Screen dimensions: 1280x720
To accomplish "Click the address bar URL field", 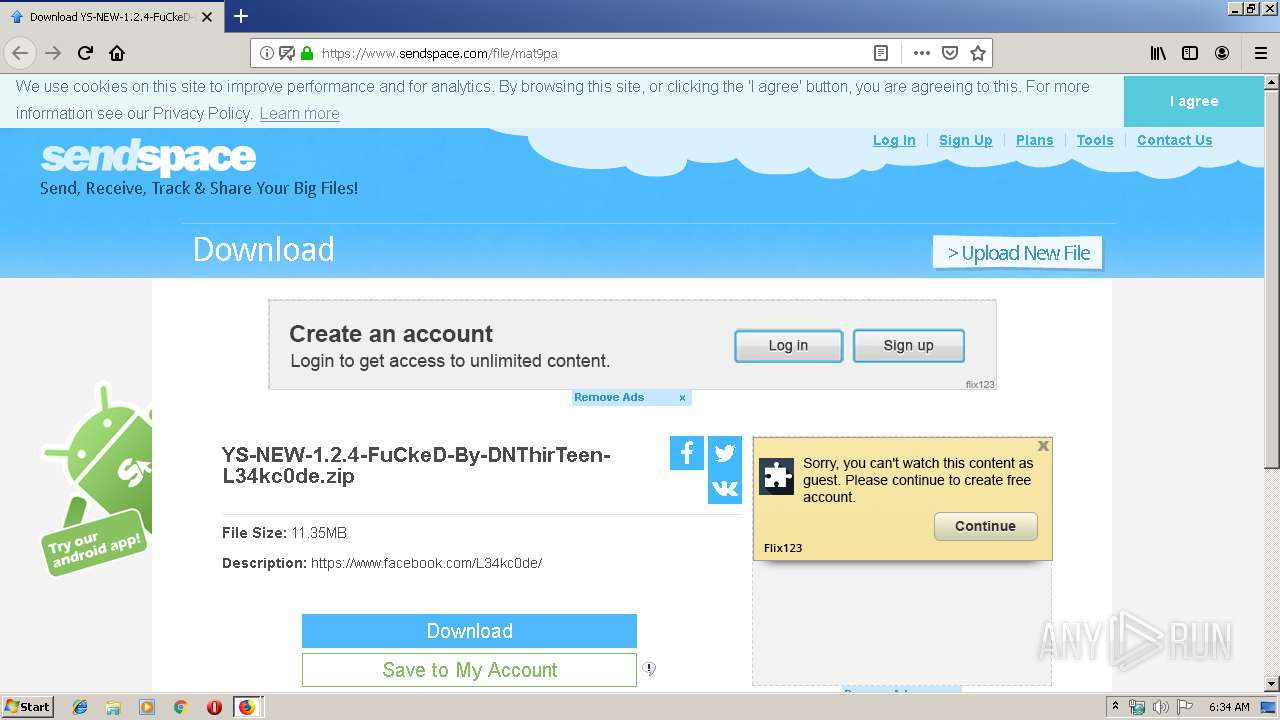I will (590, 53).
